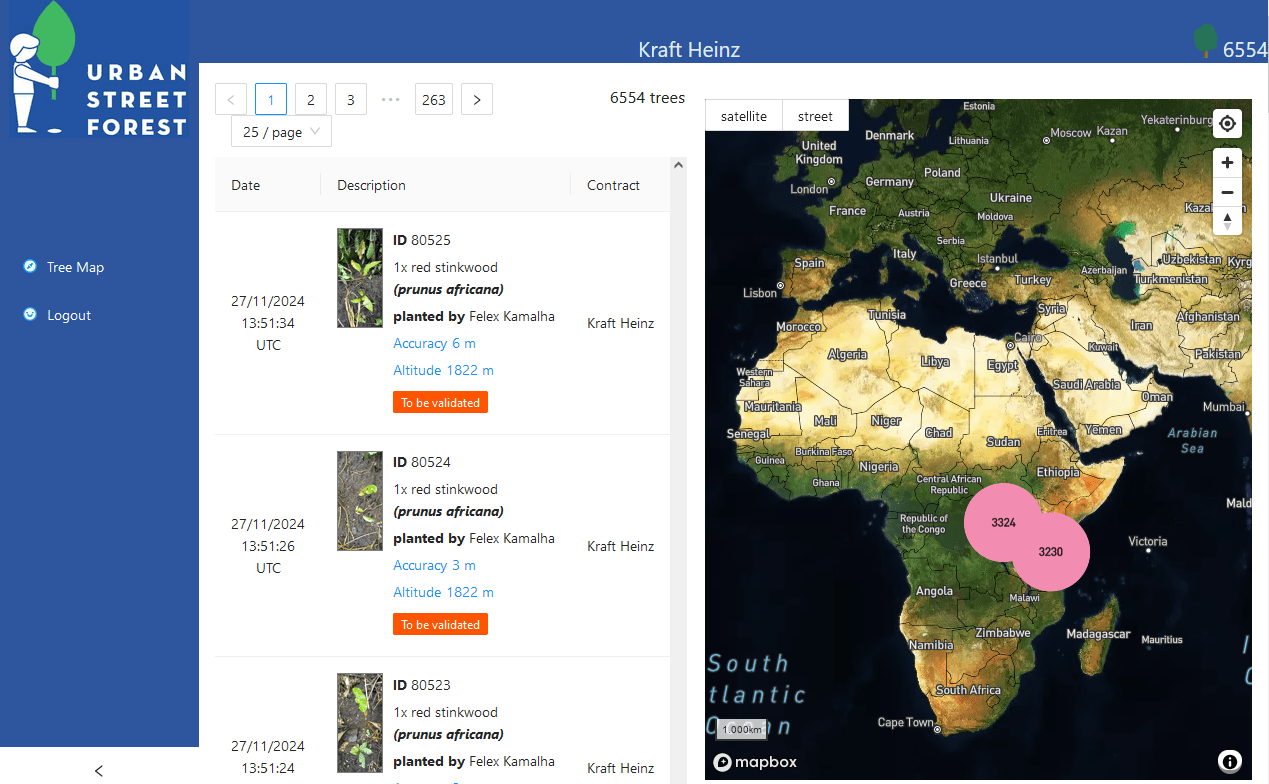This screenshot has width=1269, height=784.
Task: Open the 3230 tree cluster on map
Action: pyautogui.click(x=1050, y=552)
